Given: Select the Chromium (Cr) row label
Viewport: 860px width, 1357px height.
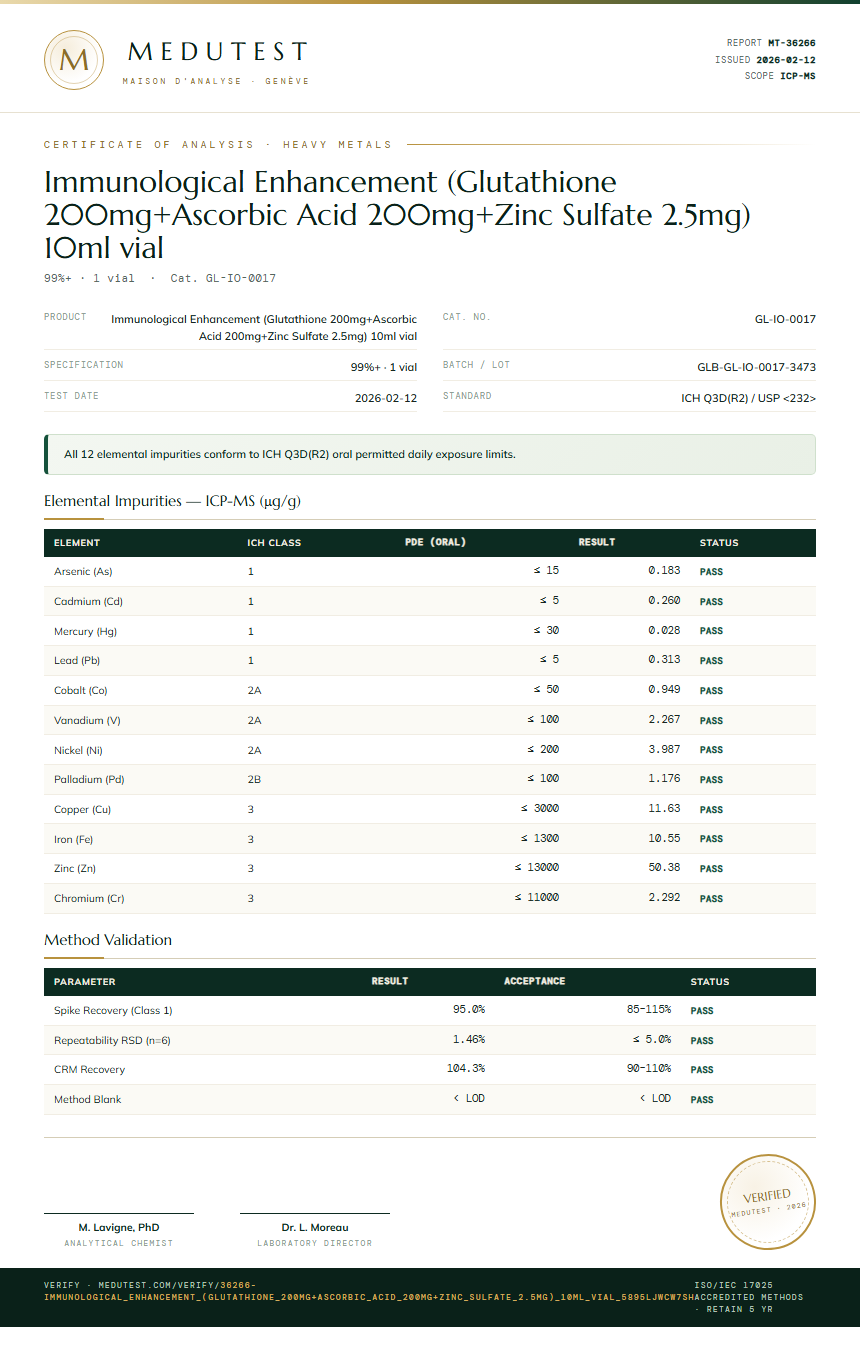Looking at the screenshot, I should (89, 898).
